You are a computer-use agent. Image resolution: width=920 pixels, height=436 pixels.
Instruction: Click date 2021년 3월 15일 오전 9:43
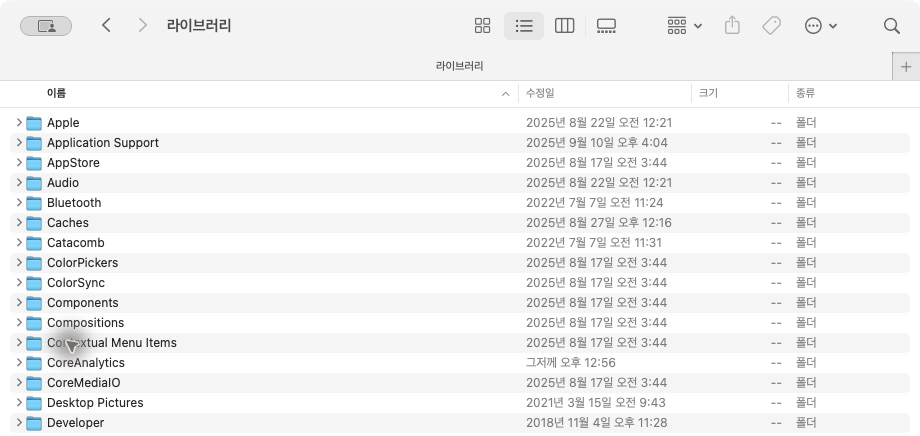click(596, 403)
